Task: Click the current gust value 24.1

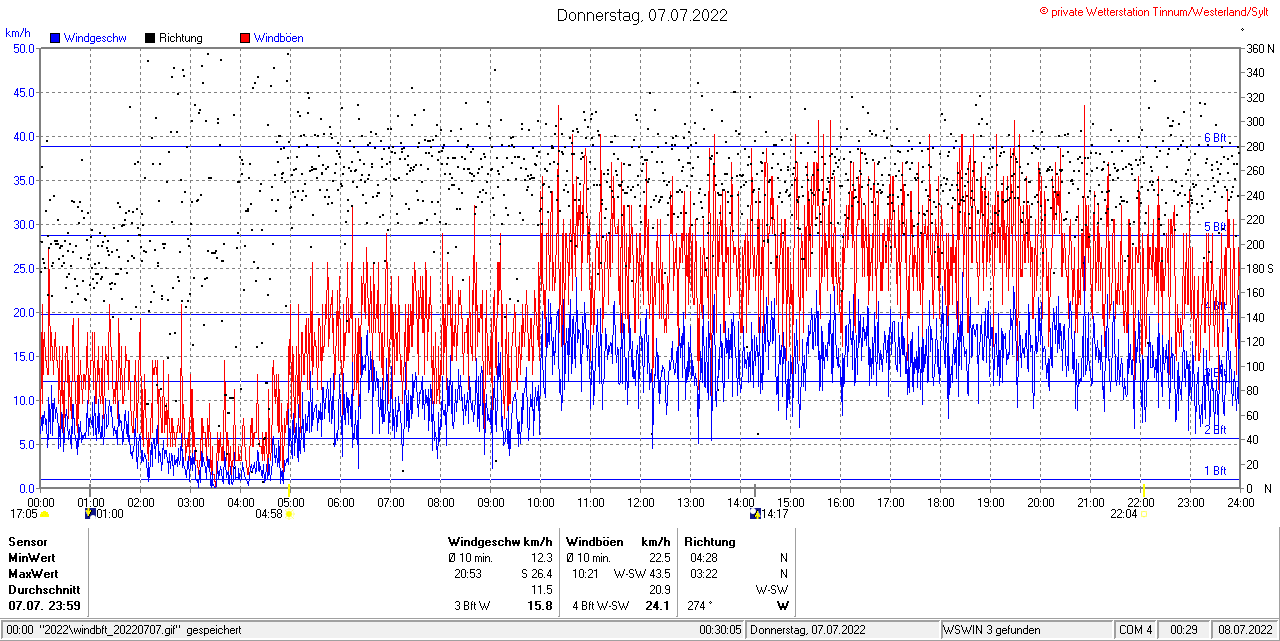Action: (658, 606)
